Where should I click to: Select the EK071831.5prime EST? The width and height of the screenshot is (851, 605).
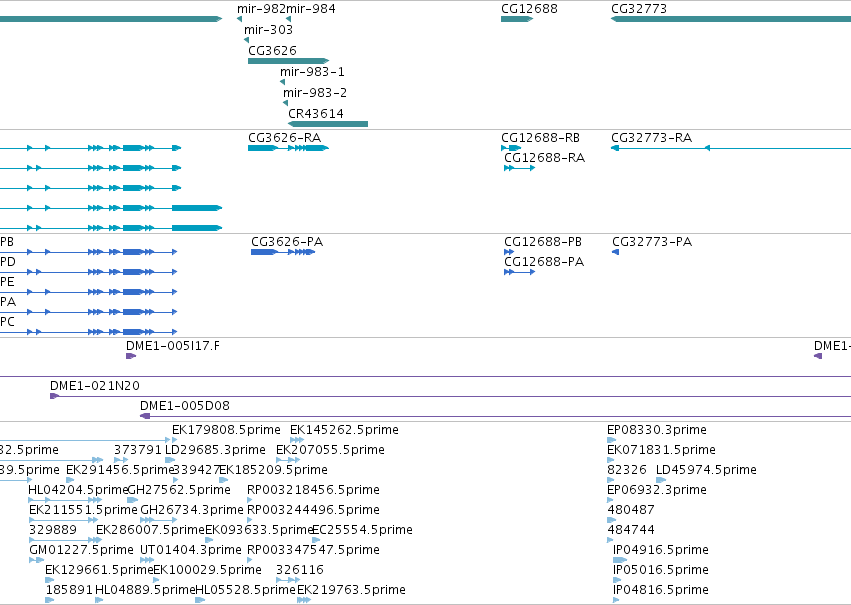(611, 460)
